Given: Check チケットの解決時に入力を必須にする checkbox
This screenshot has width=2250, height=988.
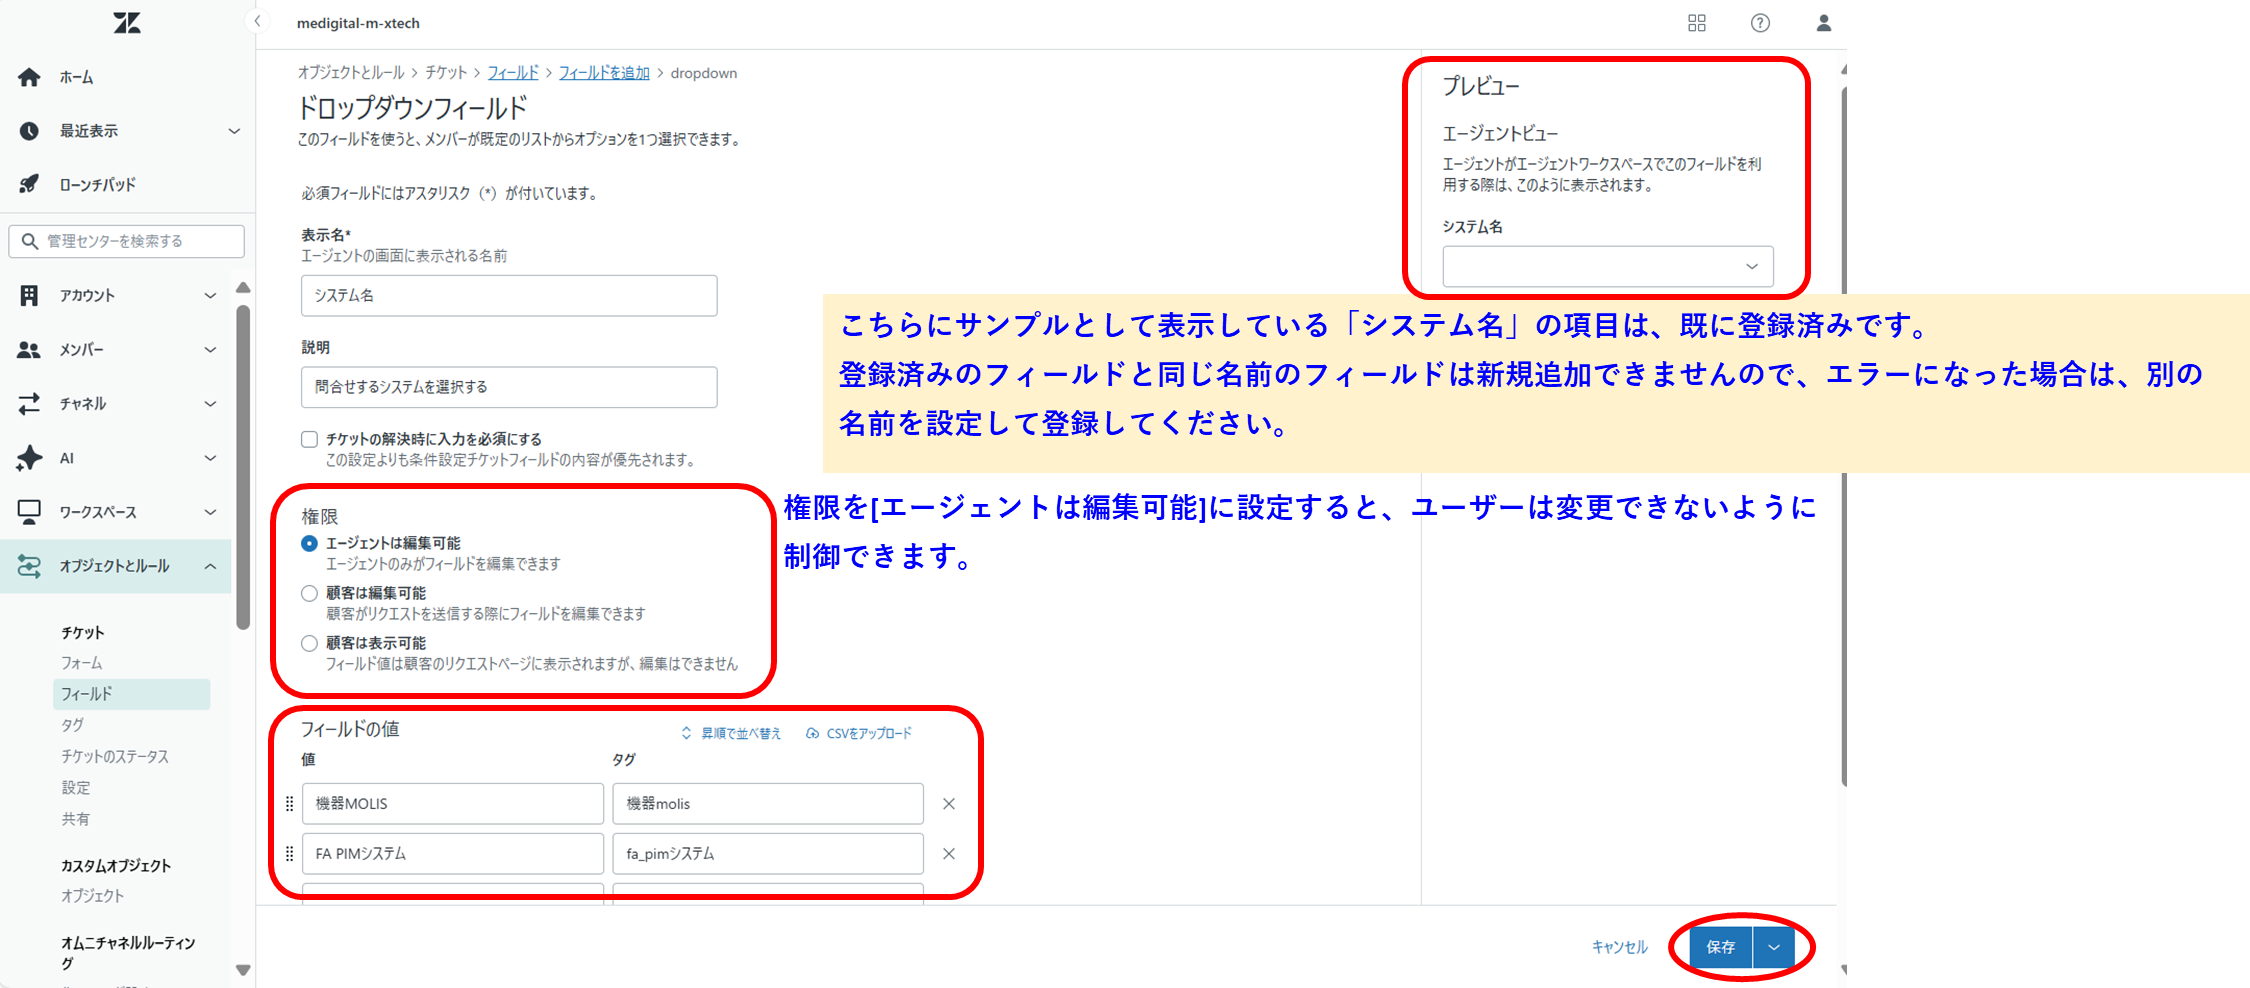Looking at the screenshot, I should click(x=310, y=439).
